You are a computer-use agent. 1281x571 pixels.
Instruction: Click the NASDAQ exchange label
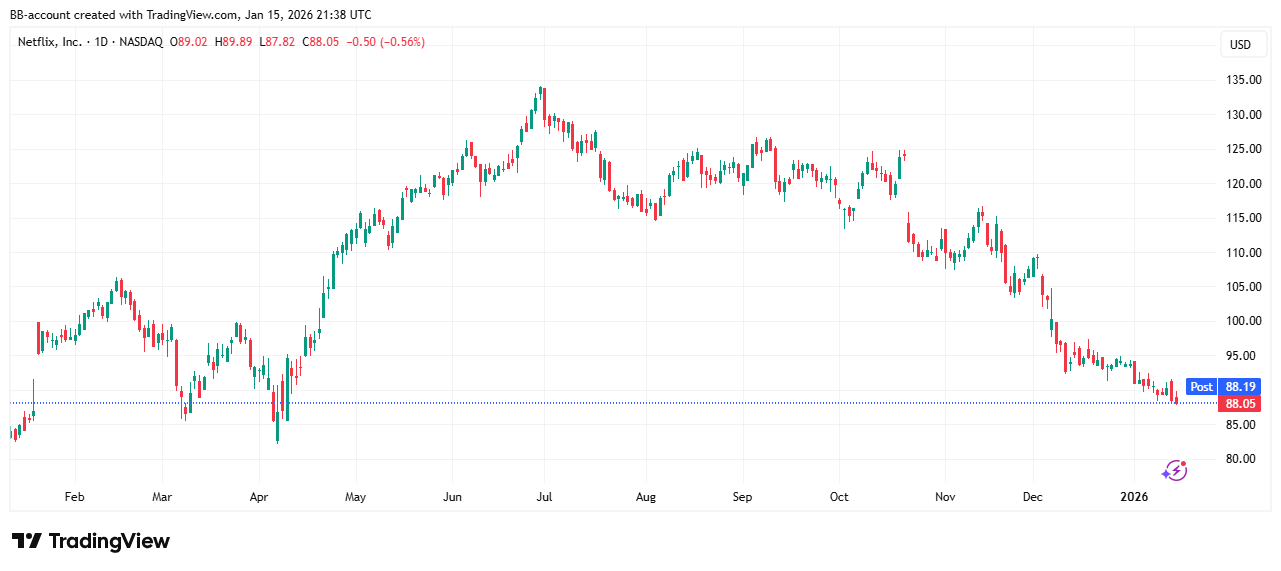[x=142, y=42]
